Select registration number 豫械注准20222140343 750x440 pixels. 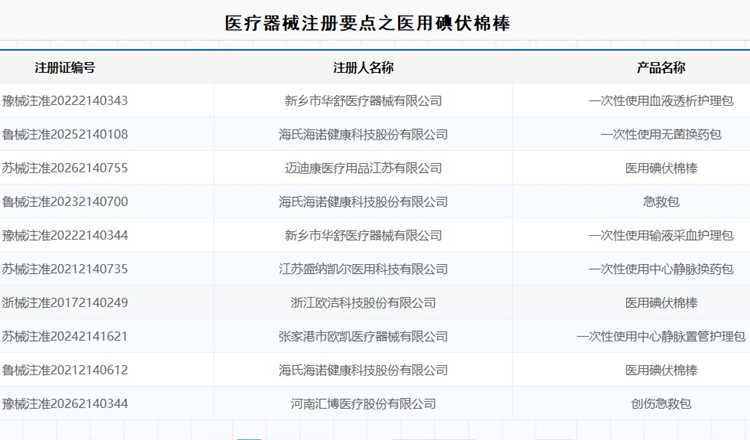pyautogui.click(x=65, y=101)
